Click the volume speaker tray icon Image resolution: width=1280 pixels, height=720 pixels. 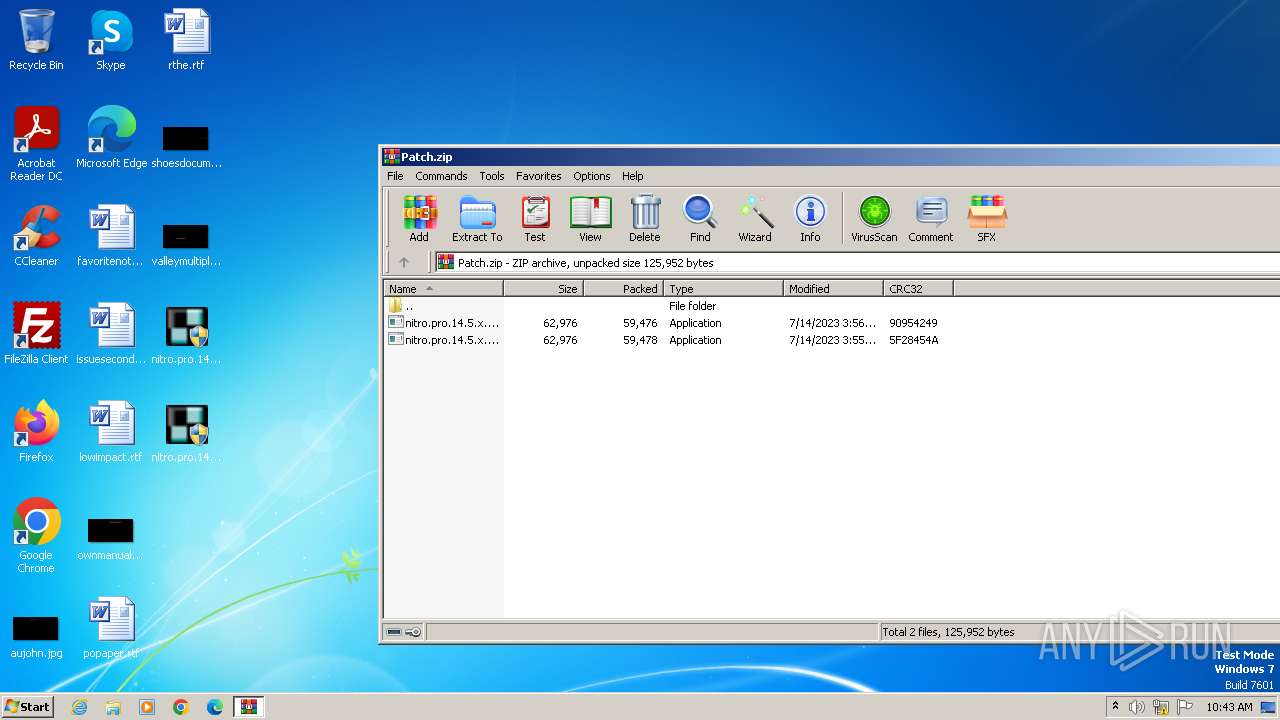click(x=1137, y=707)
